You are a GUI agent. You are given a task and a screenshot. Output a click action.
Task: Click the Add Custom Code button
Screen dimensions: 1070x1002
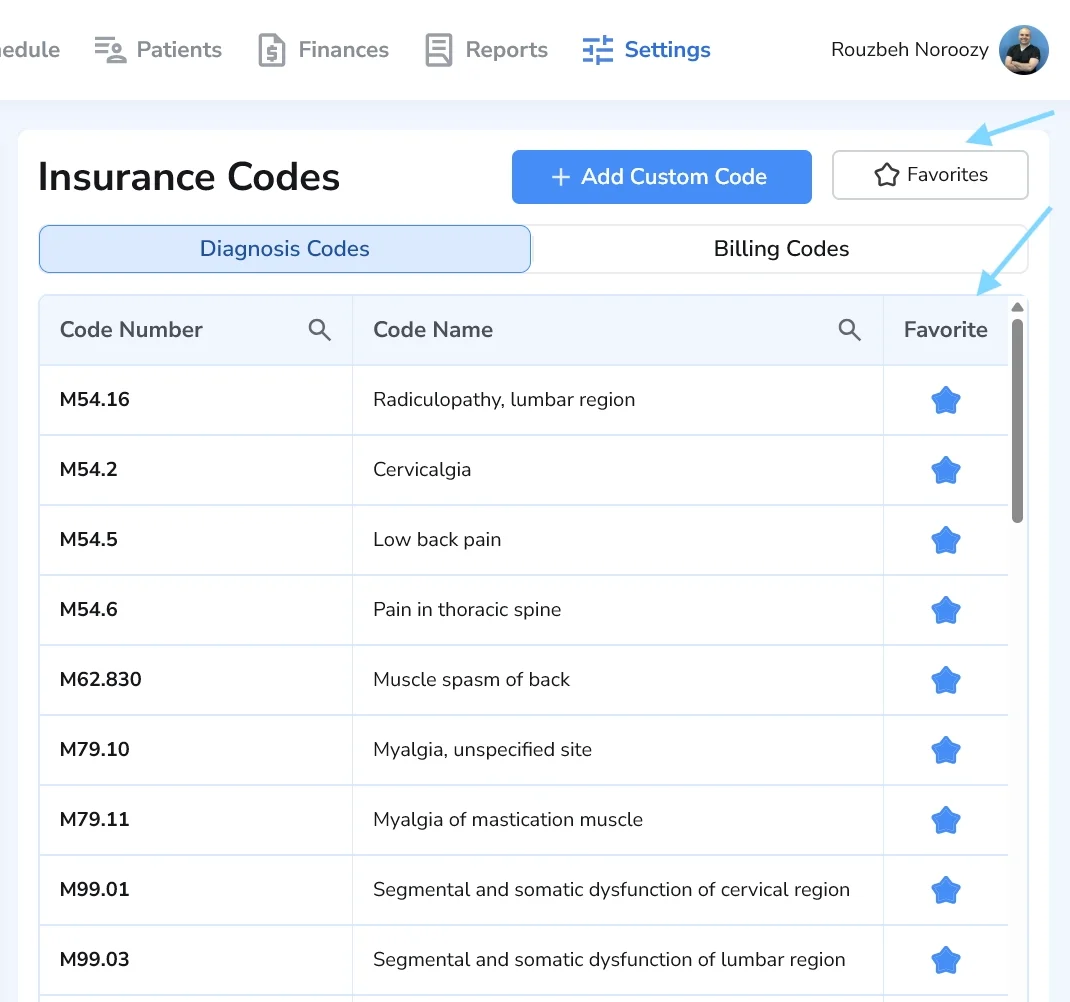point(661,176)
